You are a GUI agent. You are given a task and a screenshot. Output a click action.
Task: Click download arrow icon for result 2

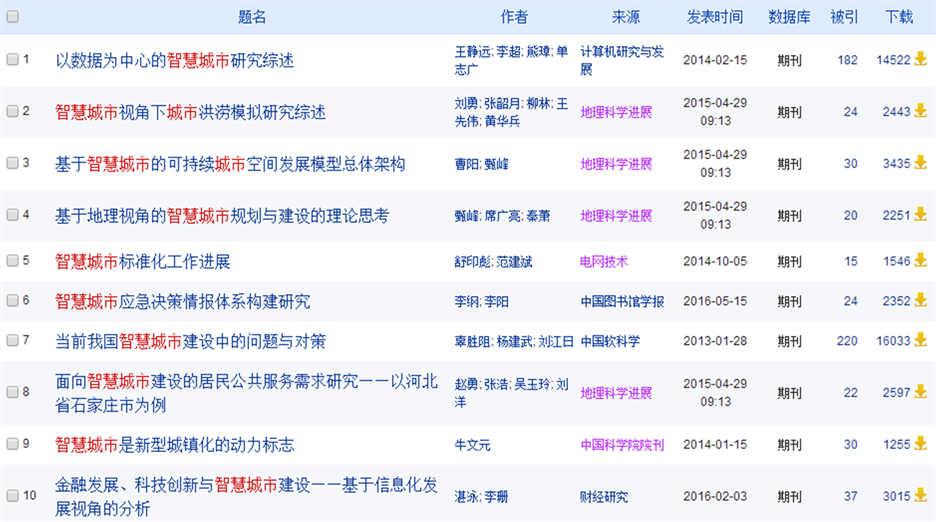(x=920, y=111)
